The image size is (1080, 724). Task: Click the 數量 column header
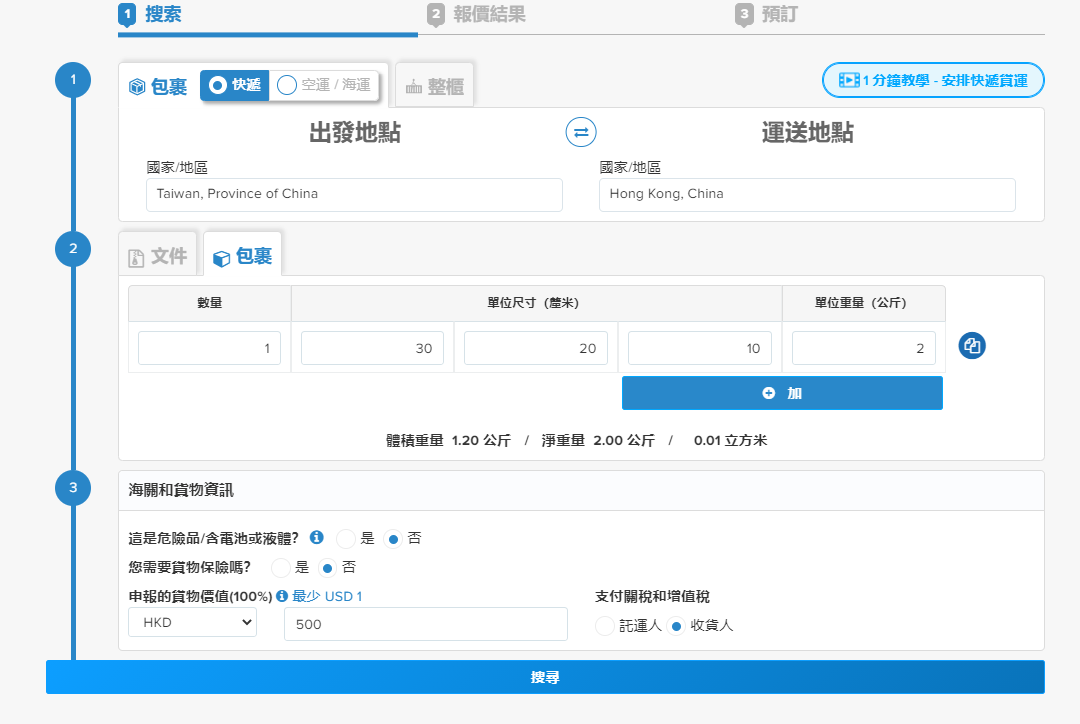point(209,302)
